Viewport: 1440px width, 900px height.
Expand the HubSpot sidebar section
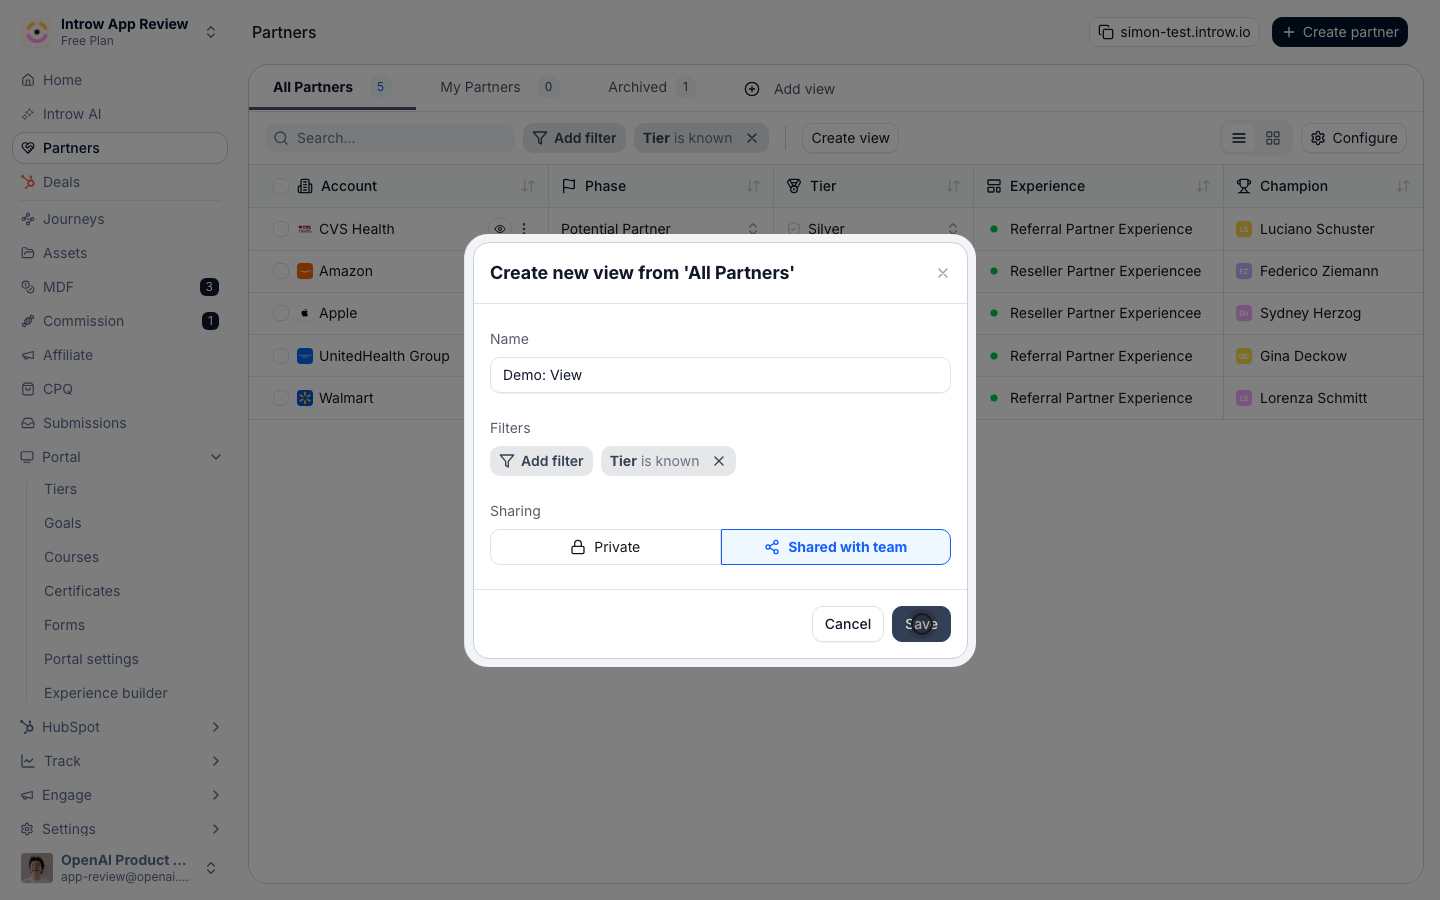point(216,727)
